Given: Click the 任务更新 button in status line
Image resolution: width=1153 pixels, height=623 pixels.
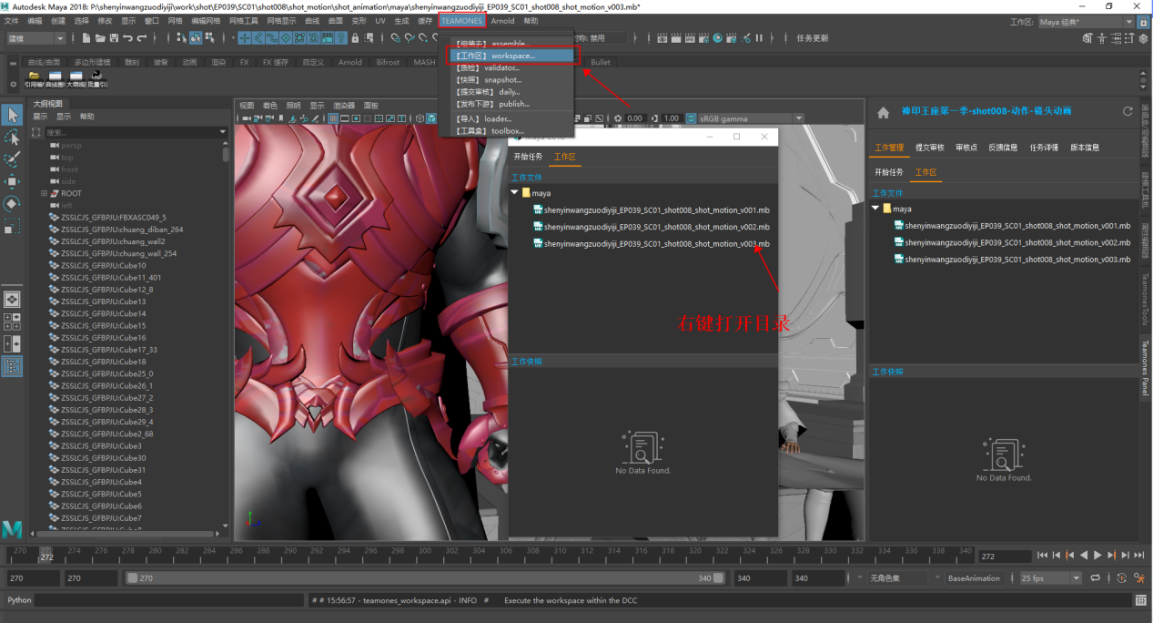Looking at the screenshot, I should pos(812,38).
